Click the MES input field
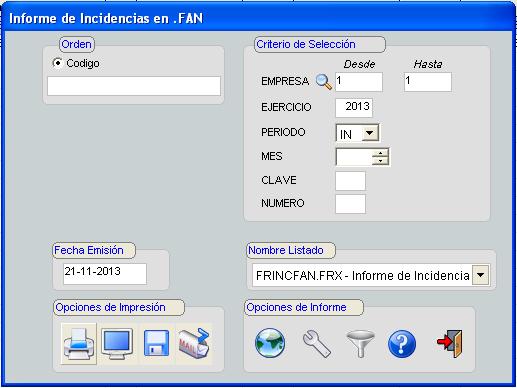 click(354, 157)
